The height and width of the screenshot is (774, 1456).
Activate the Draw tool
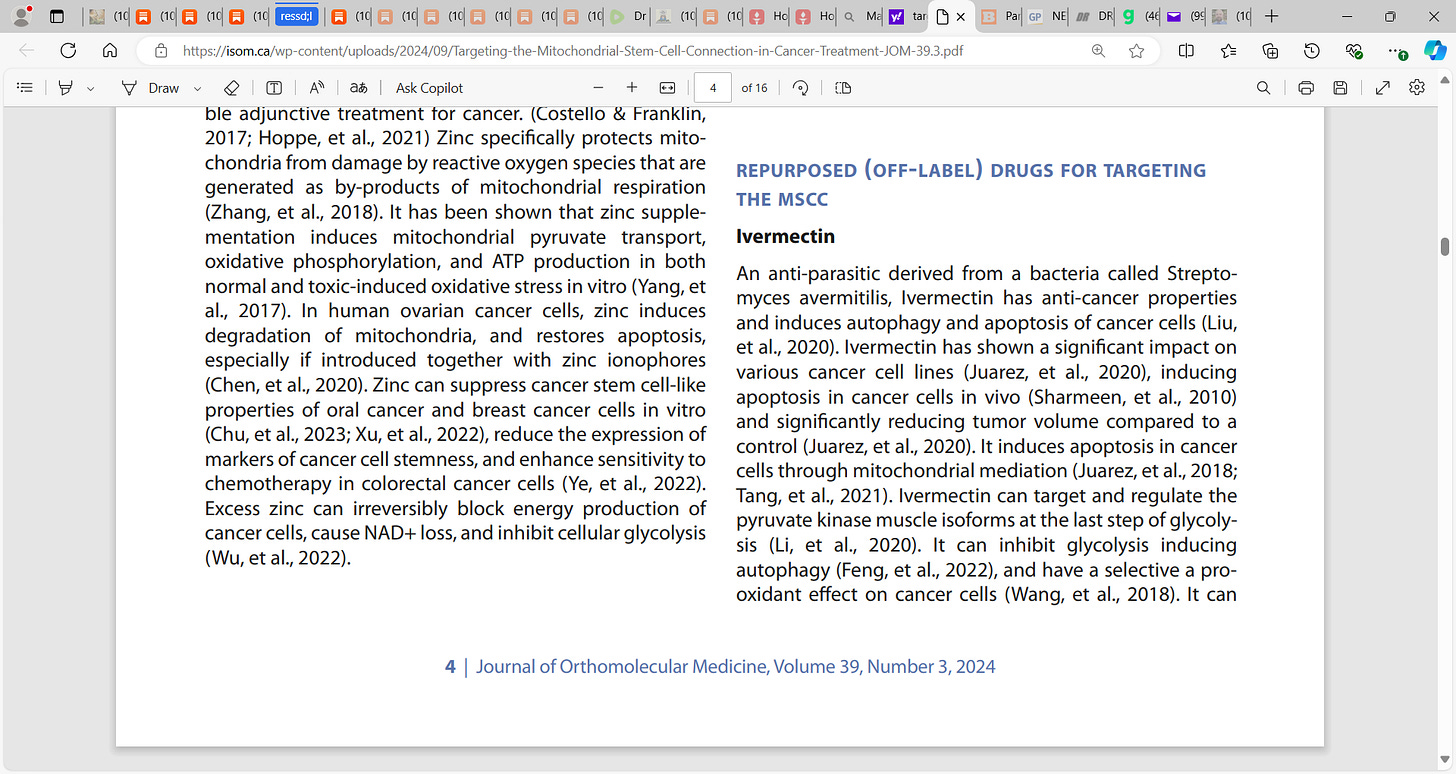pos(150,88)
